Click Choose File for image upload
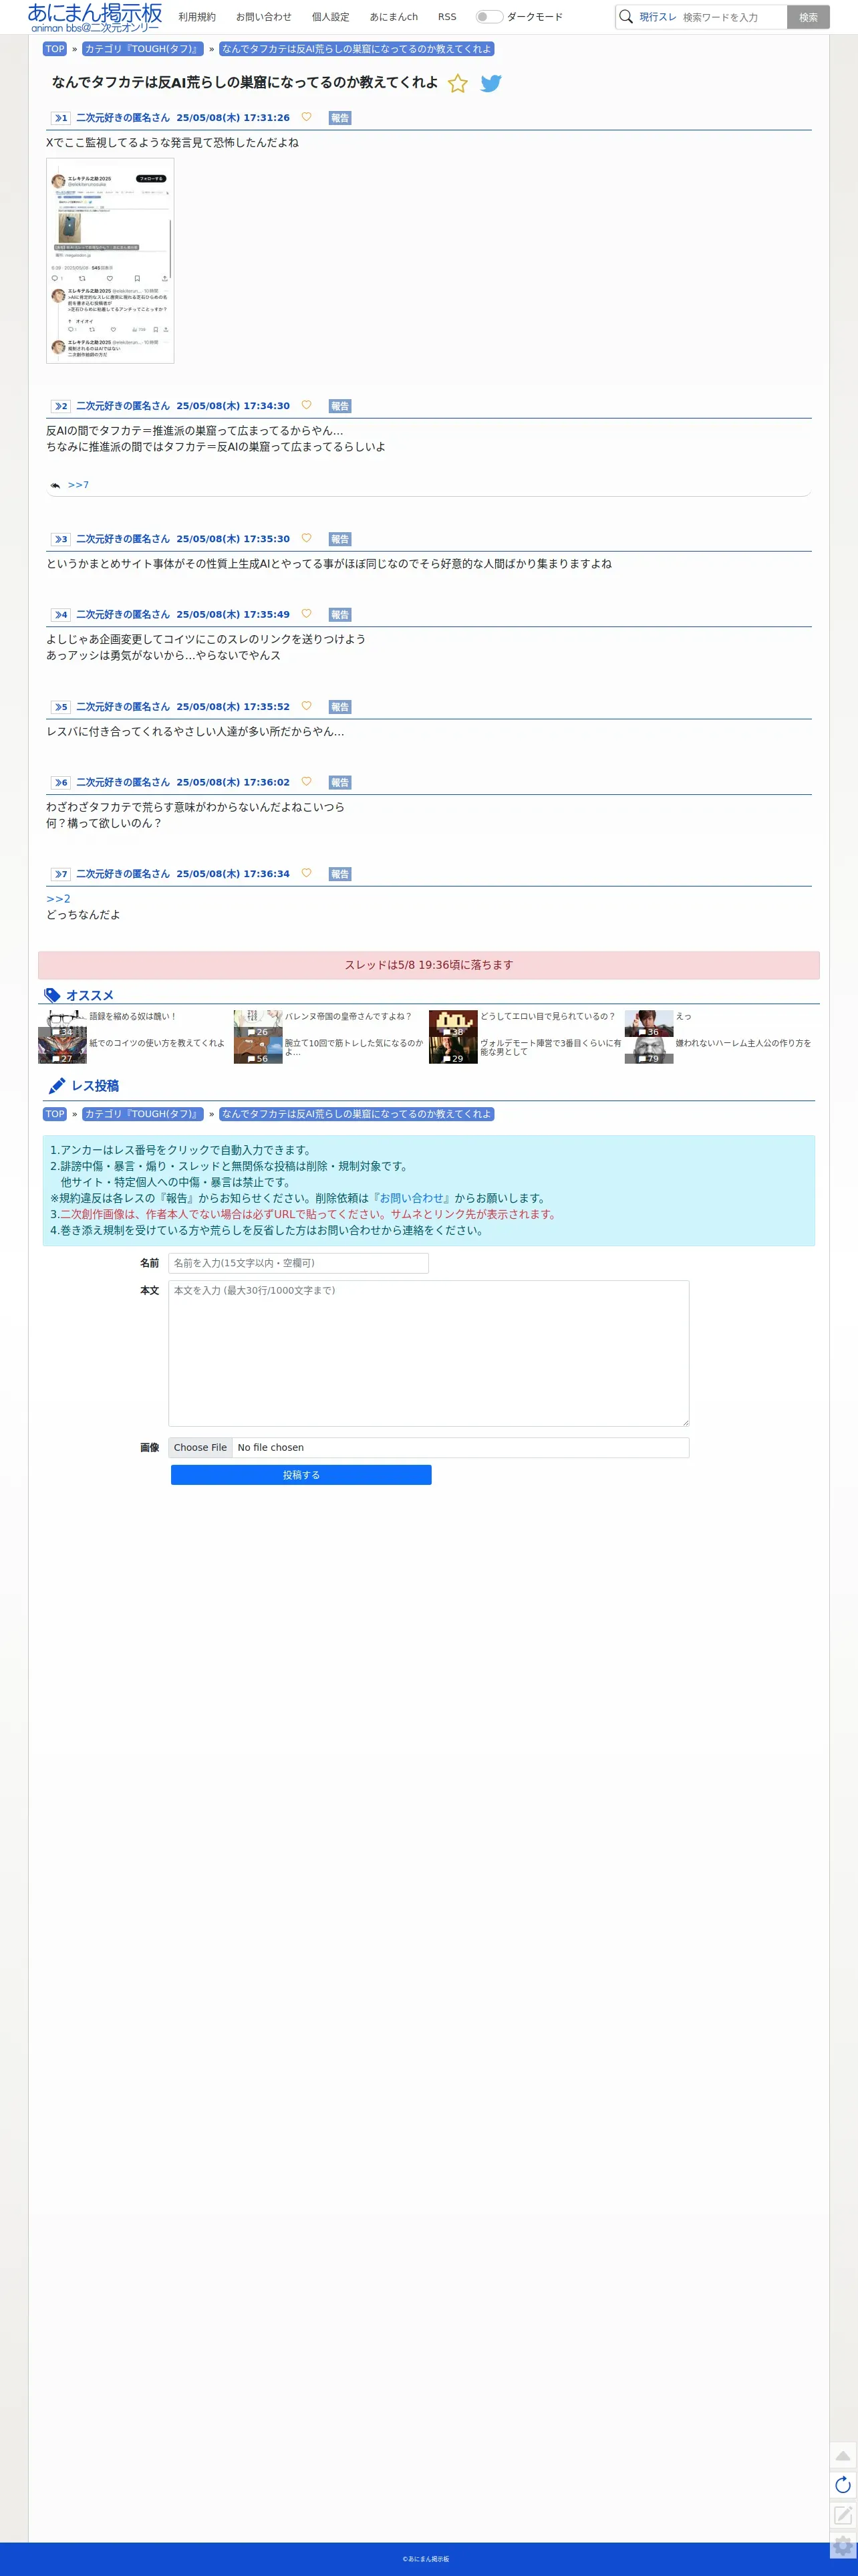The image size is (858, 2576). click(200, 1447)
